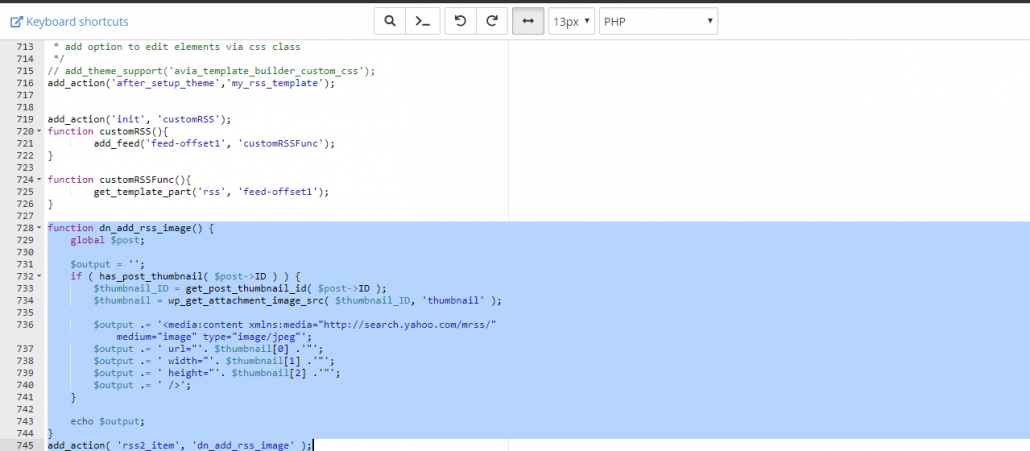Place cursor on 'global $post;' line

[x=108, y=240]
